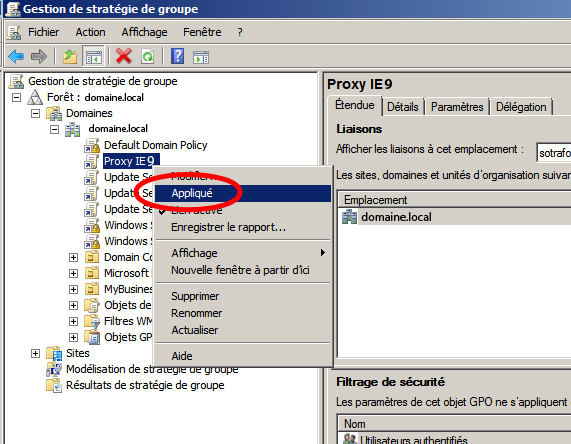
Task: Click the Up one level folder icon
Action: pos(70,56)
